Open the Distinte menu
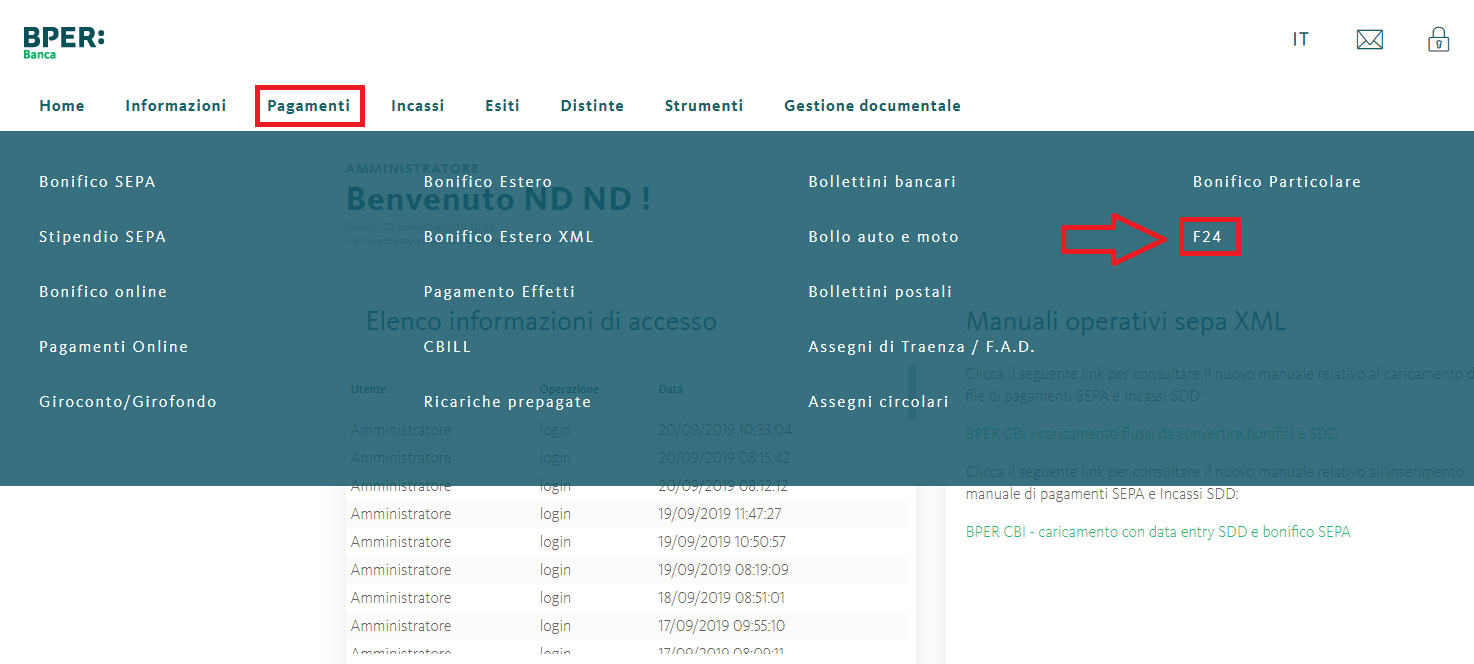The height and width of the screenshot is (664, 1474). click(592, 106)
